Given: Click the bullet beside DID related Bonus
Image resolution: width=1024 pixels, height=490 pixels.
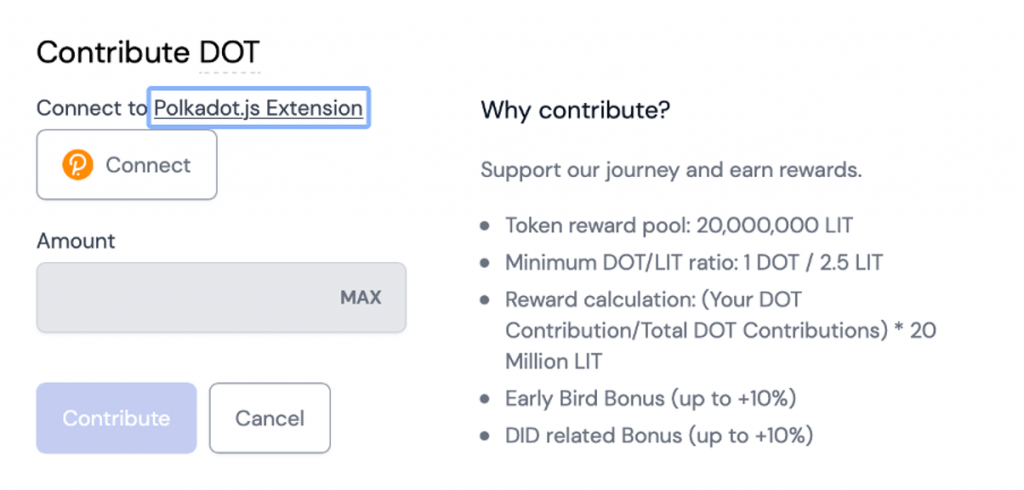Looking at the screenshot, I should [485, 435].
